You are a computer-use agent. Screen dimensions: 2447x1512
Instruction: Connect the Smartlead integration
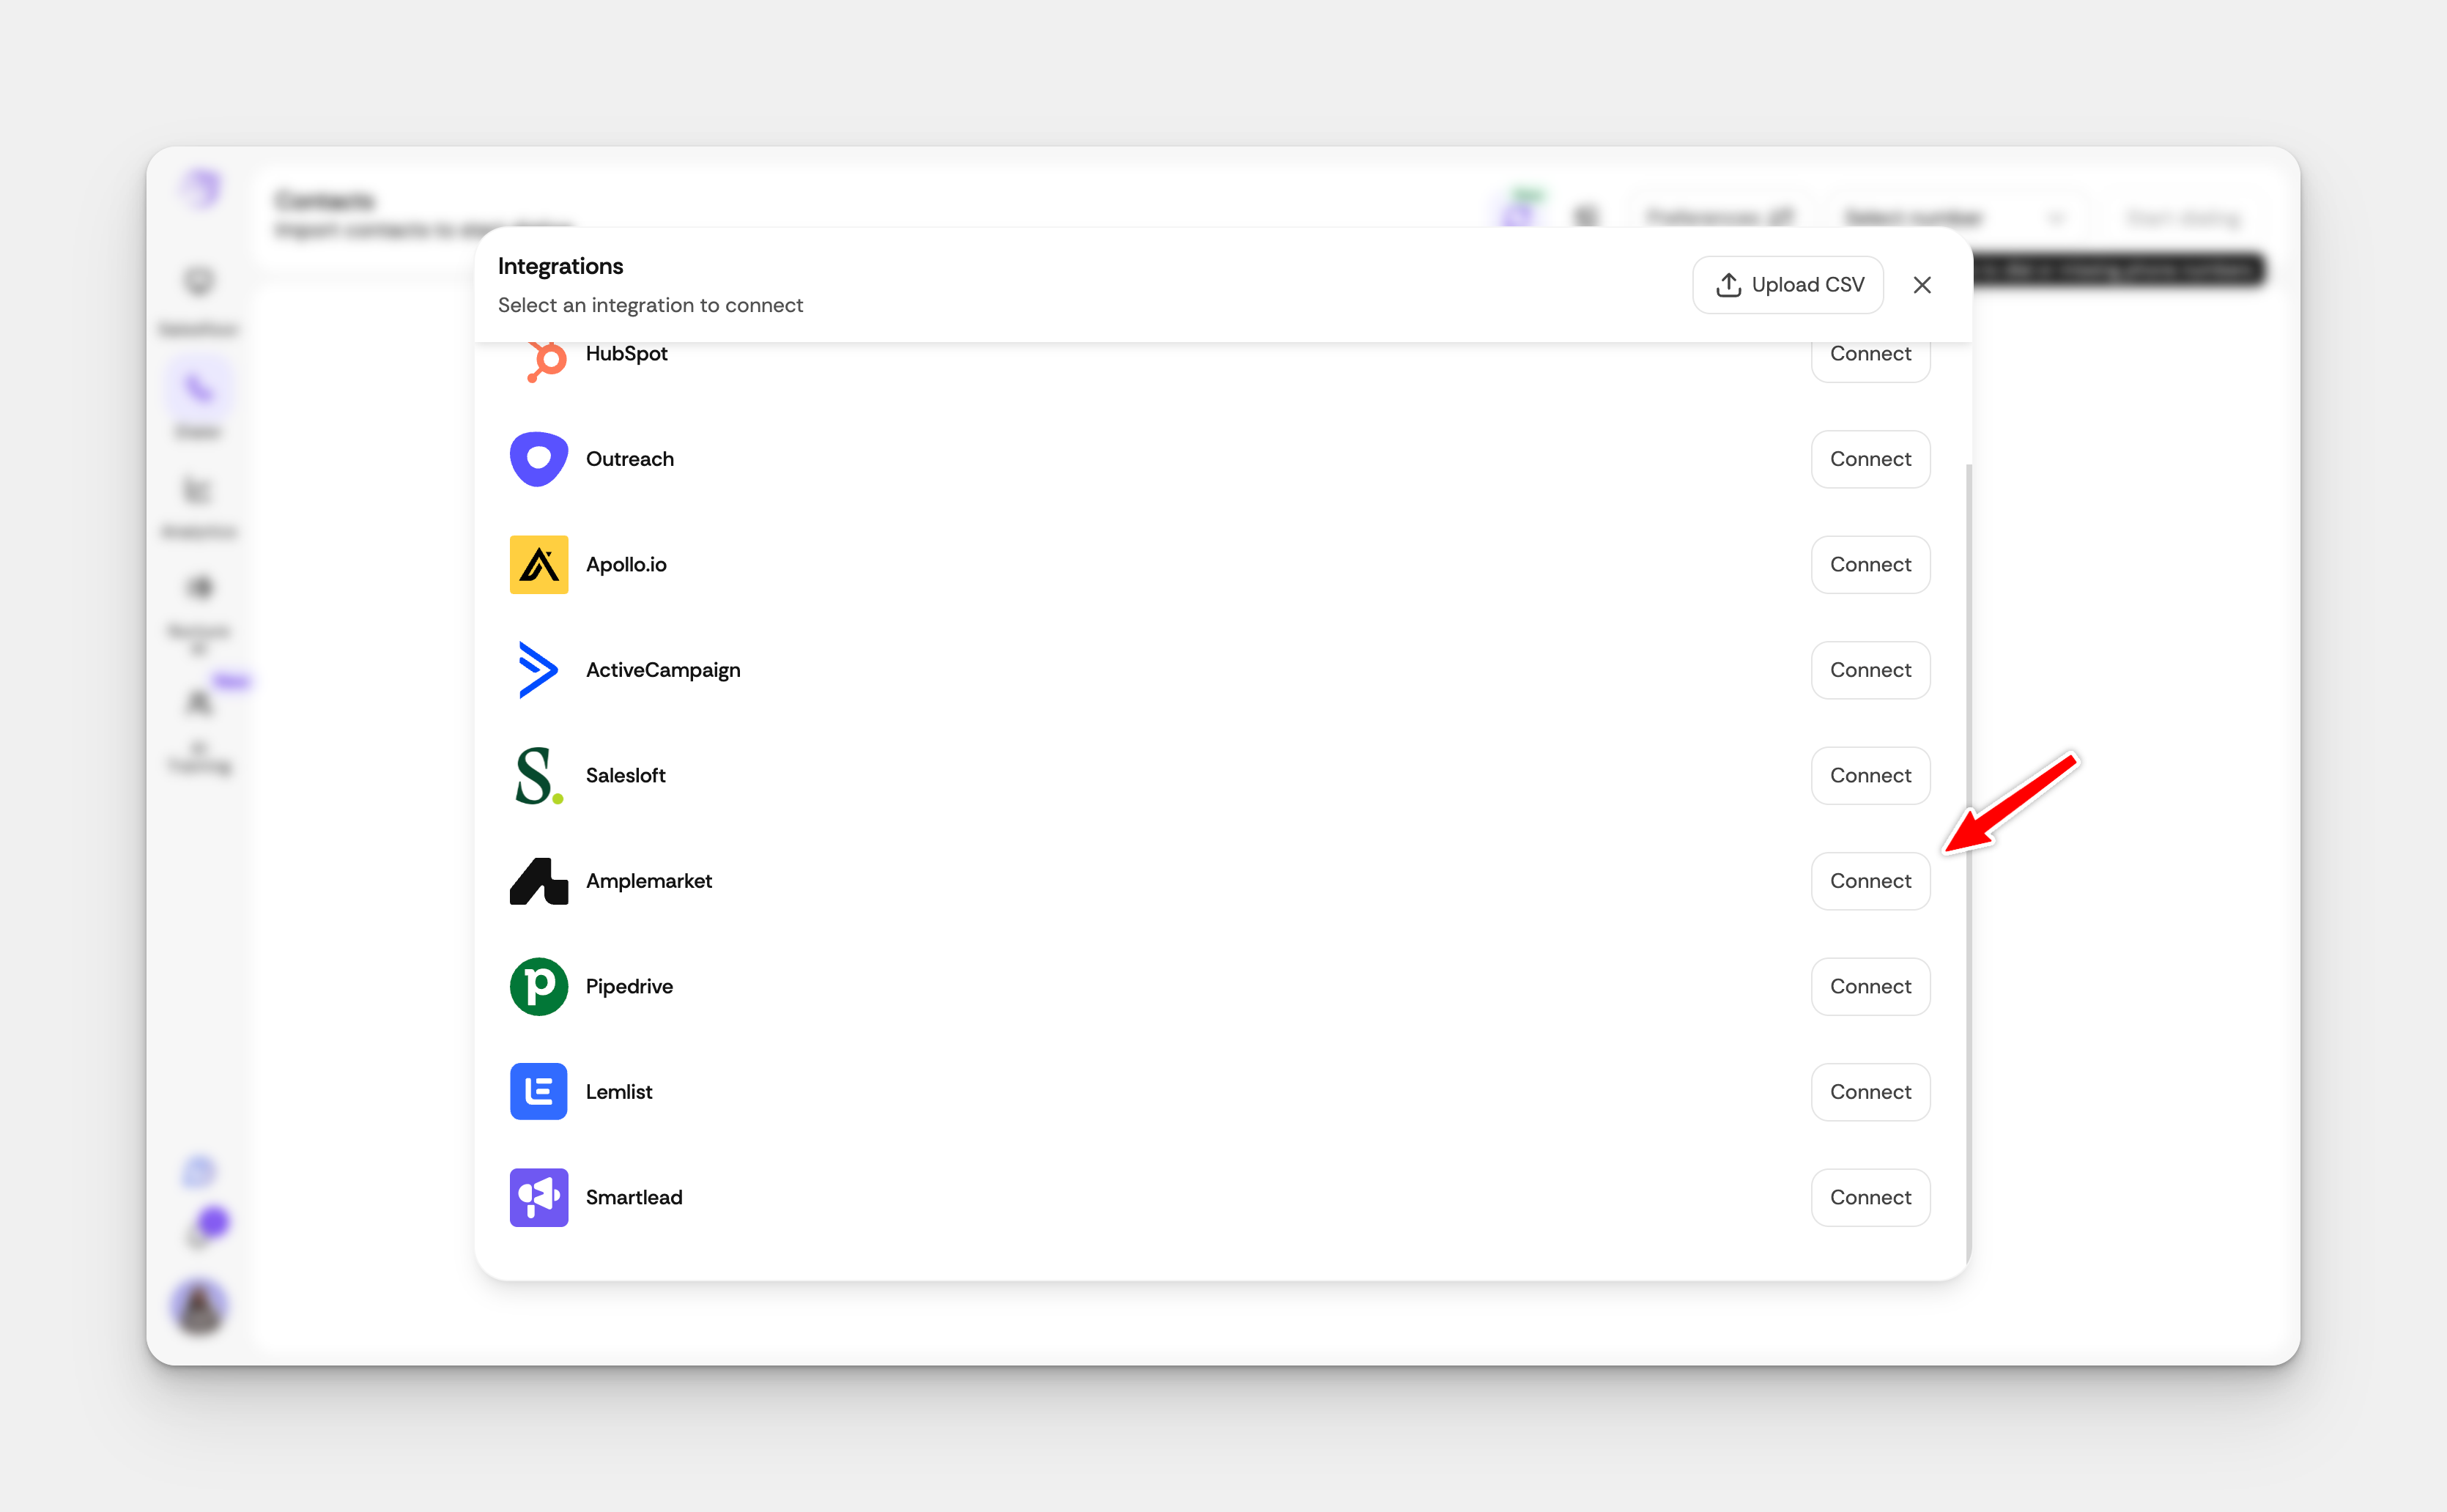(x=1869, y=1197)
